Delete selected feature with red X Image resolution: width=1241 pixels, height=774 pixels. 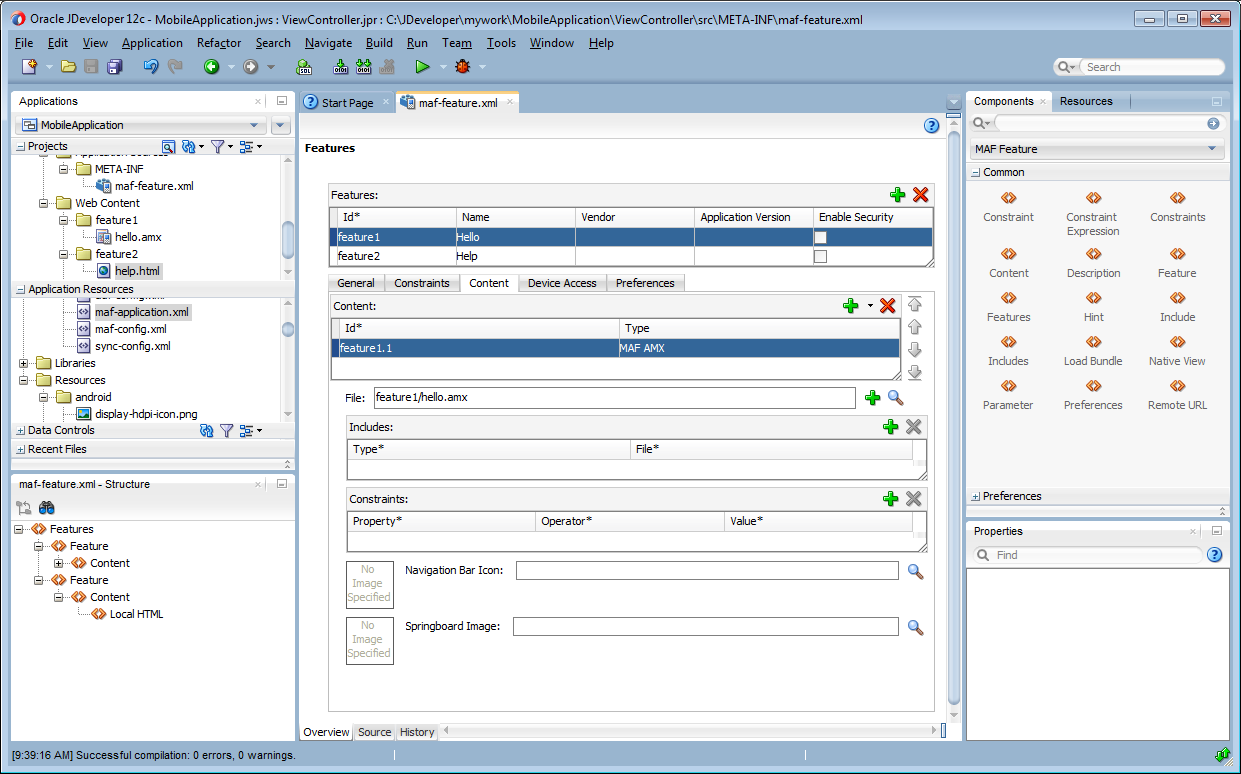[x=920, y=195]
